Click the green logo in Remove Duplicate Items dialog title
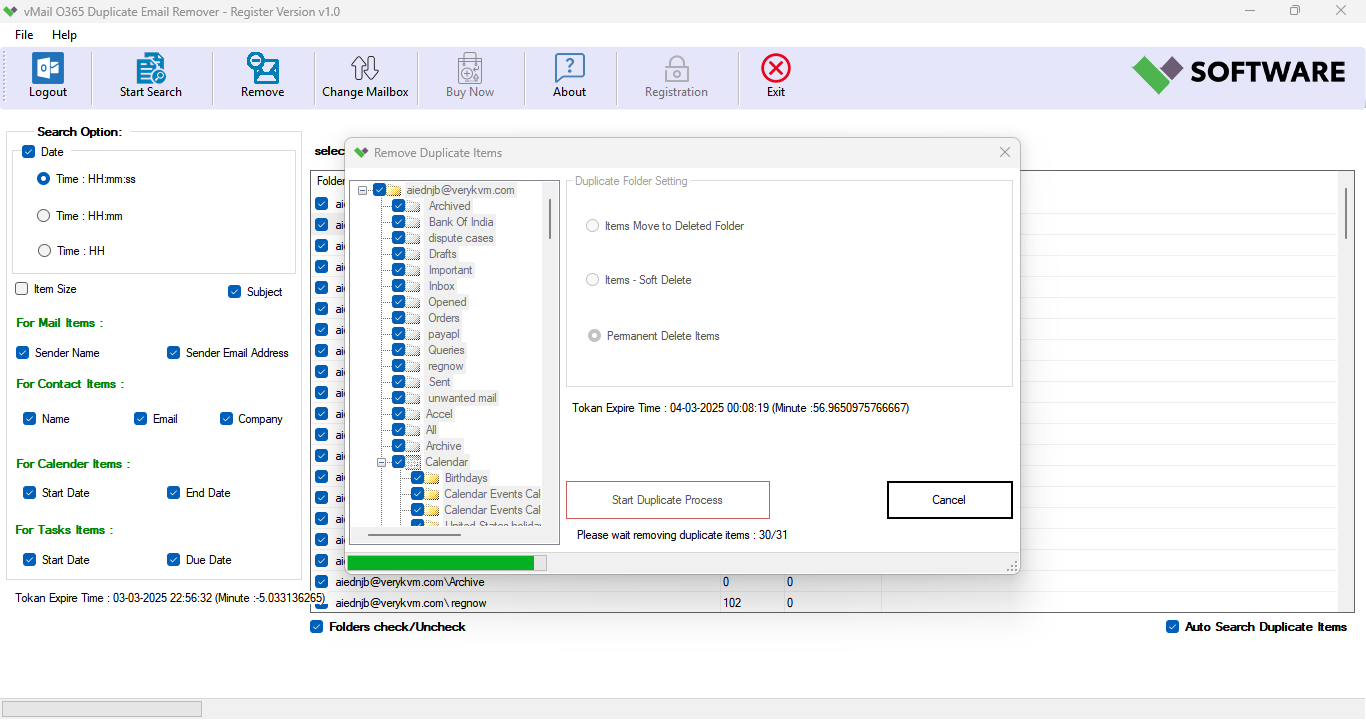The image size is (1366, 720). [x=361, y=153]
